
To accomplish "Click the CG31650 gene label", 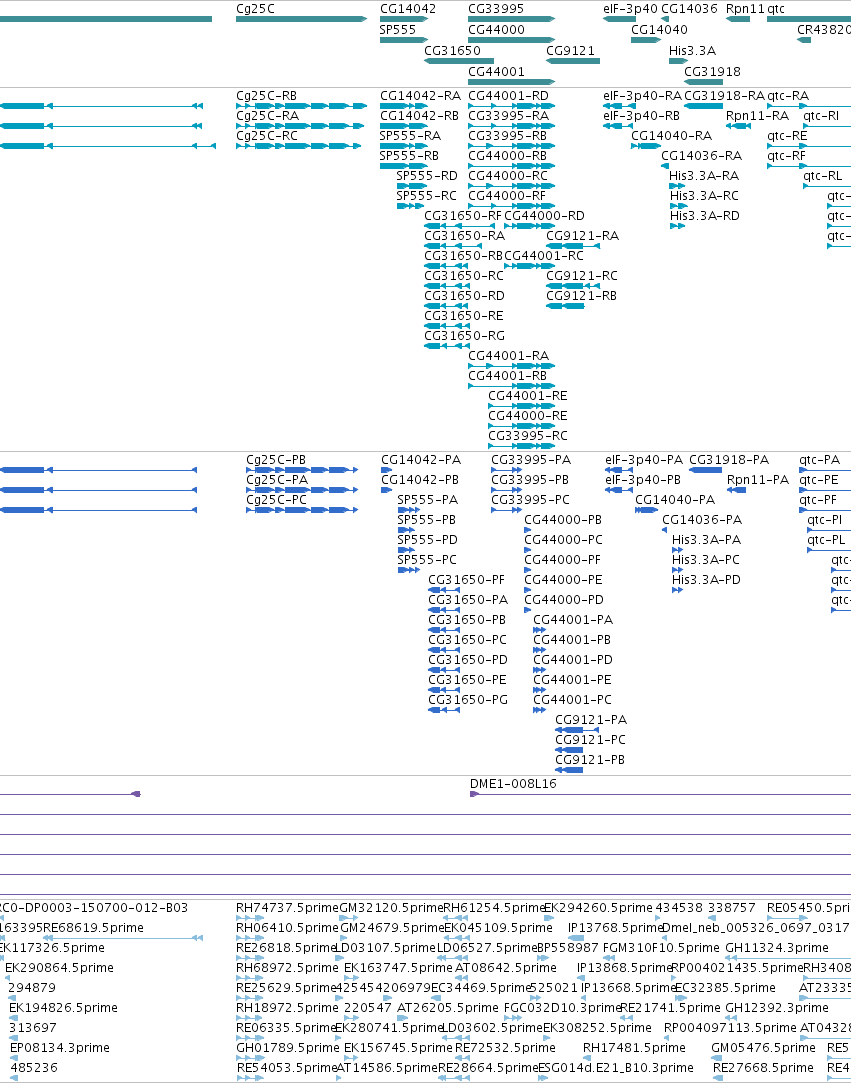I will pos(452,50).
